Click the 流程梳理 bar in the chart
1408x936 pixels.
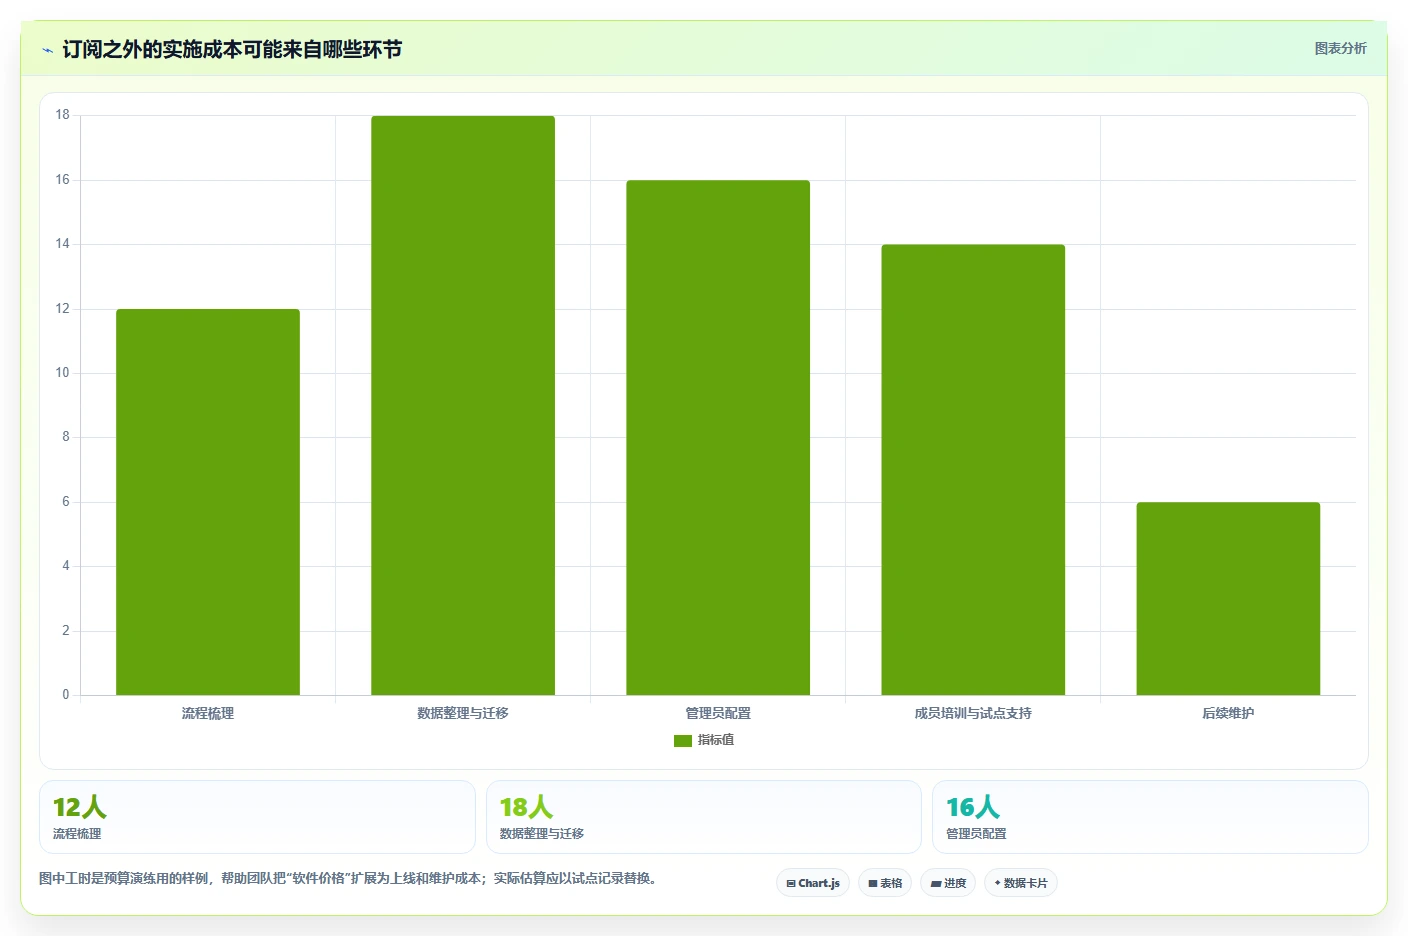(x=208, y=502)
